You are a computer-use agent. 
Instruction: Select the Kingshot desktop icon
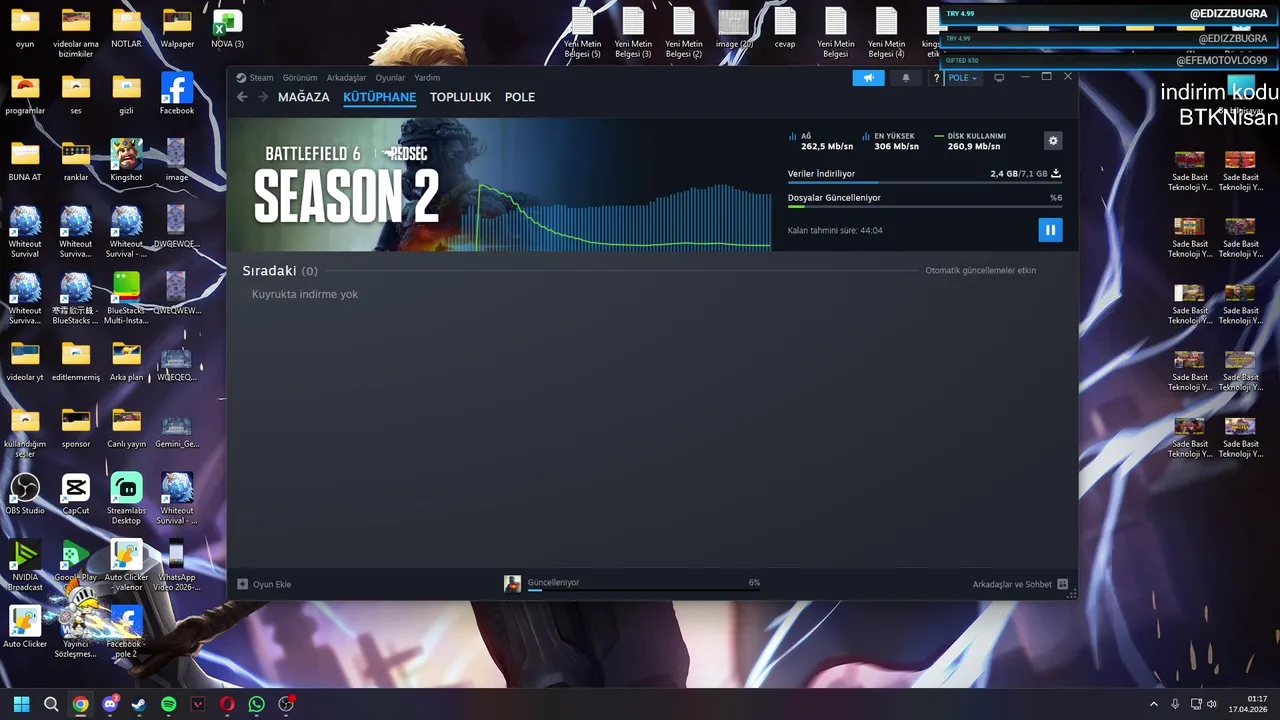pyautogui.click(x=126, y=160)
